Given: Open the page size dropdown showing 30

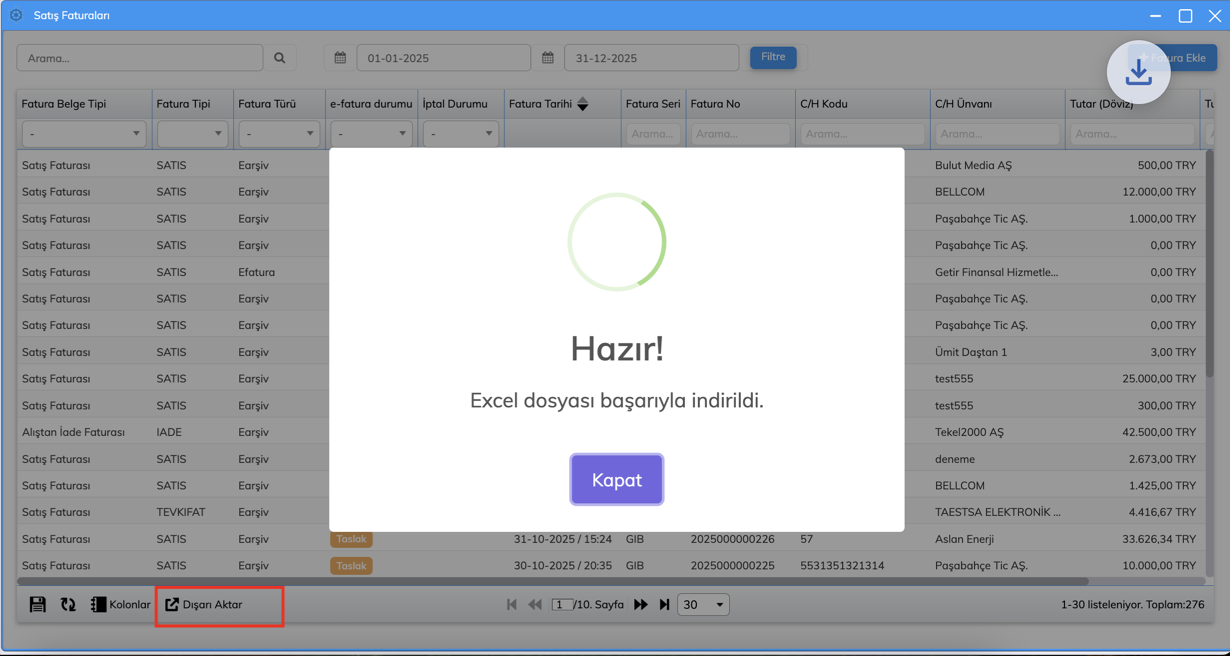Looking at the screenshot, I should click(703, 605).
